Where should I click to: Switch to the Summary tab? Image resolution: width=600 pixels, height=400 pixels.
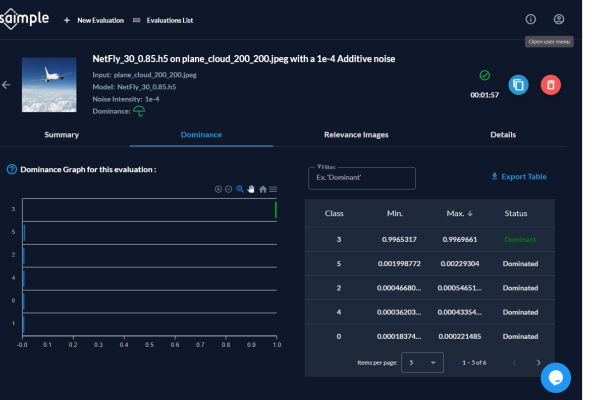pos(62,134)
